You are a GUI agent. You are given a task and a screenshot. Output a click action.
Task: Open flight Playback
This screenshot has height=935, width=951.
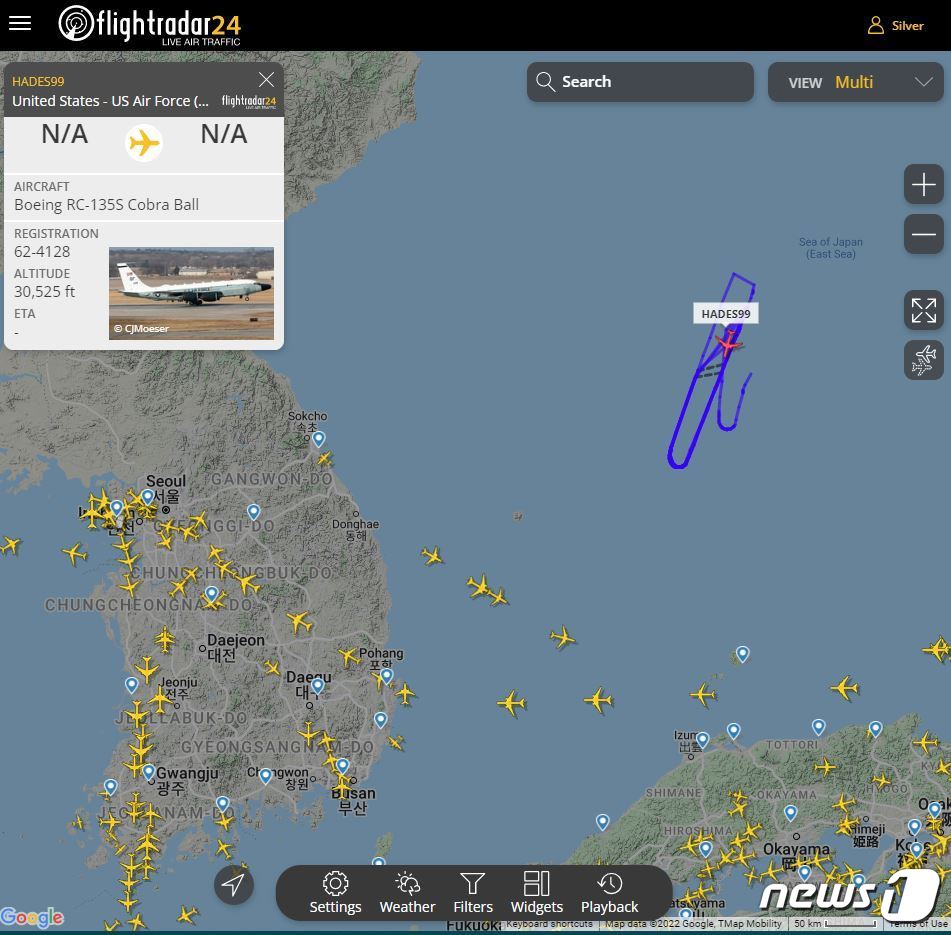pyautogui.click(x=610, y=893)
